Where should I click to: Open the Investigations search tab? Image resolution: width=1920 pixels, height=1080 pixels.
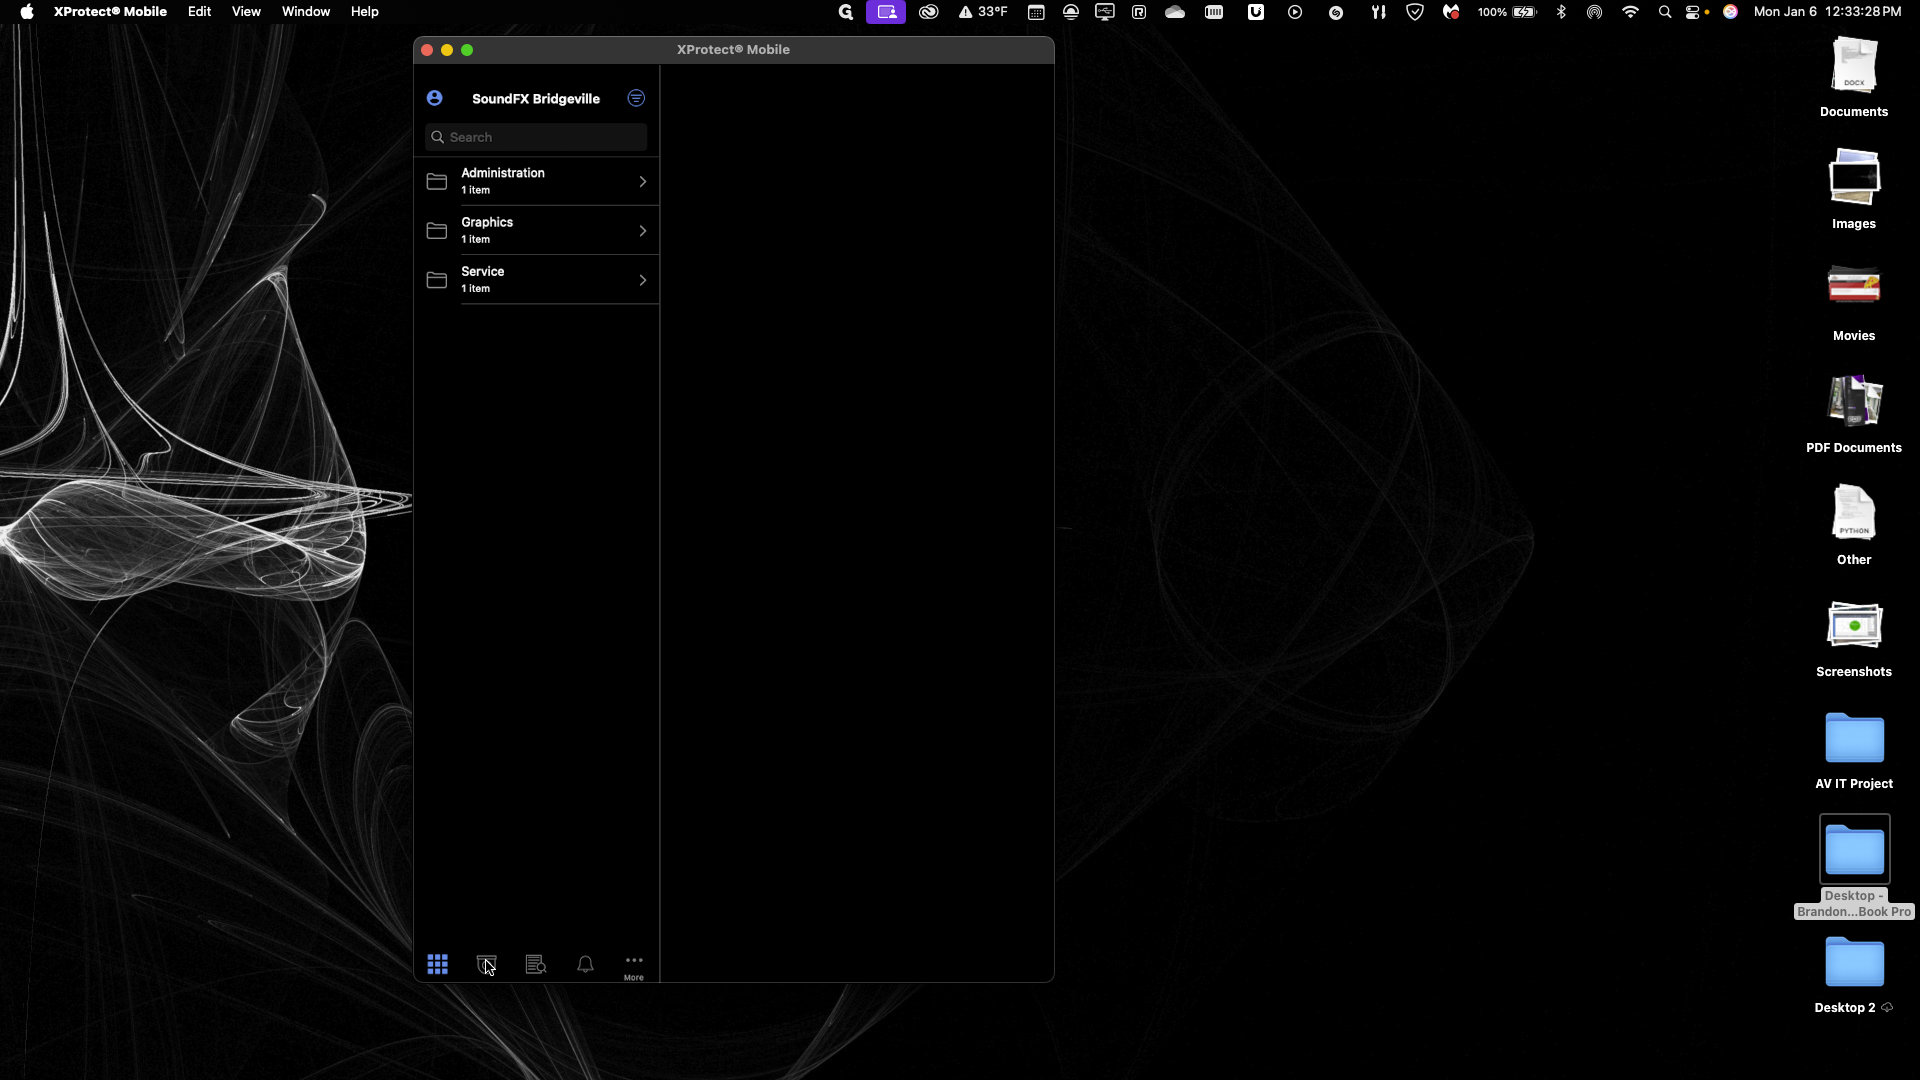536,964
